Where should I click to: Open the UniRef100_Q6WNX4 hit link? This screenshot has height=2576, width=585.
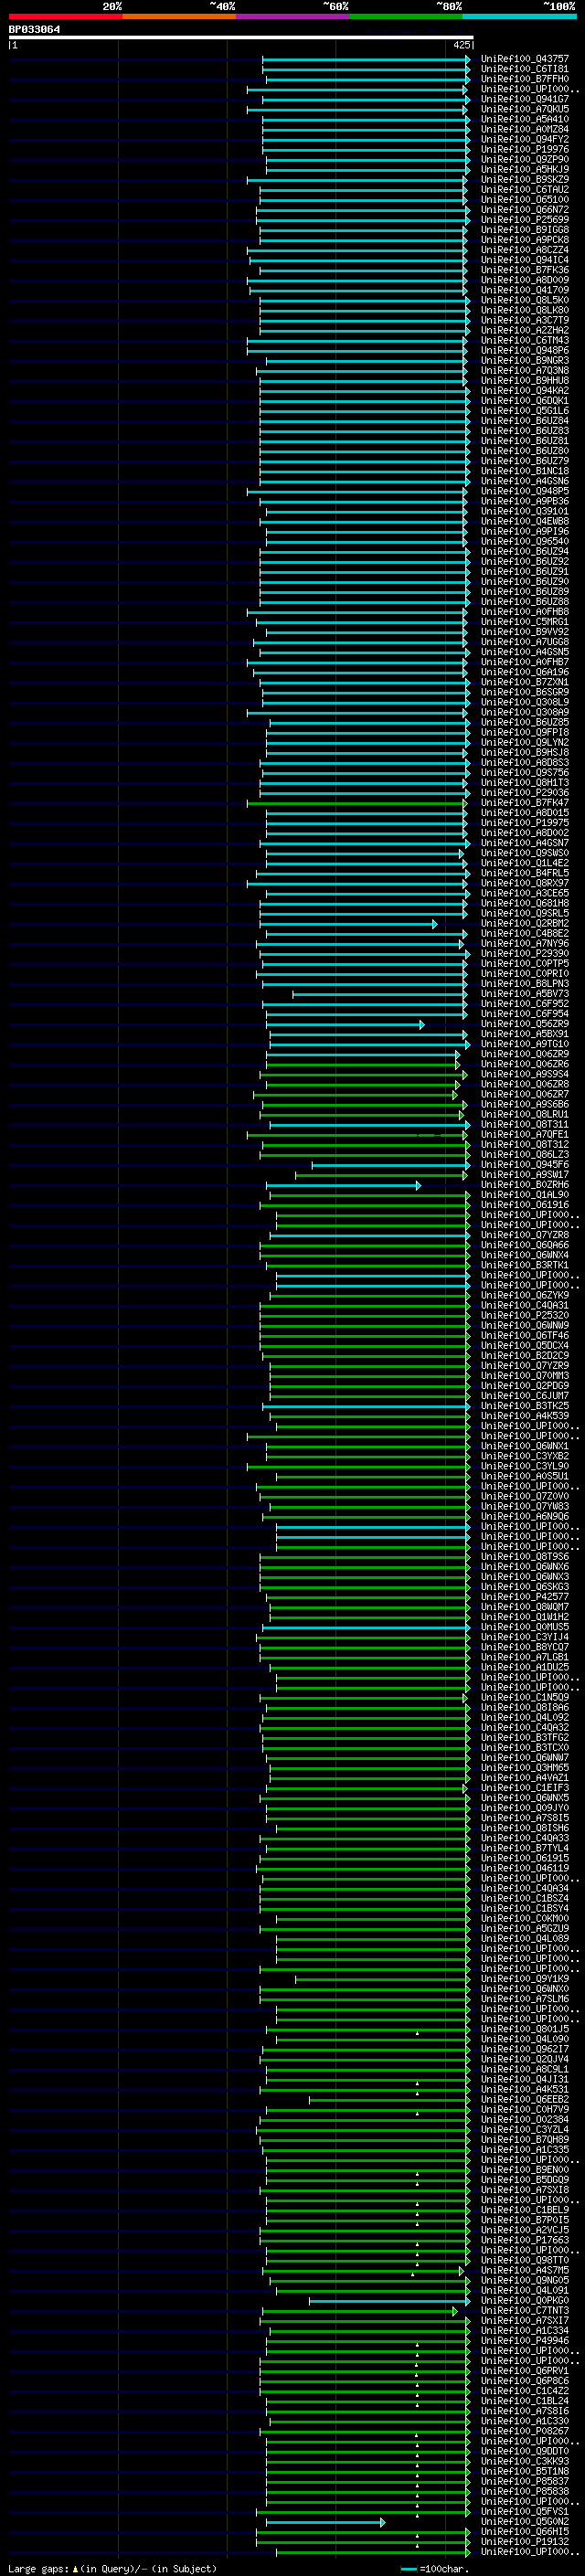[524, 1255]
